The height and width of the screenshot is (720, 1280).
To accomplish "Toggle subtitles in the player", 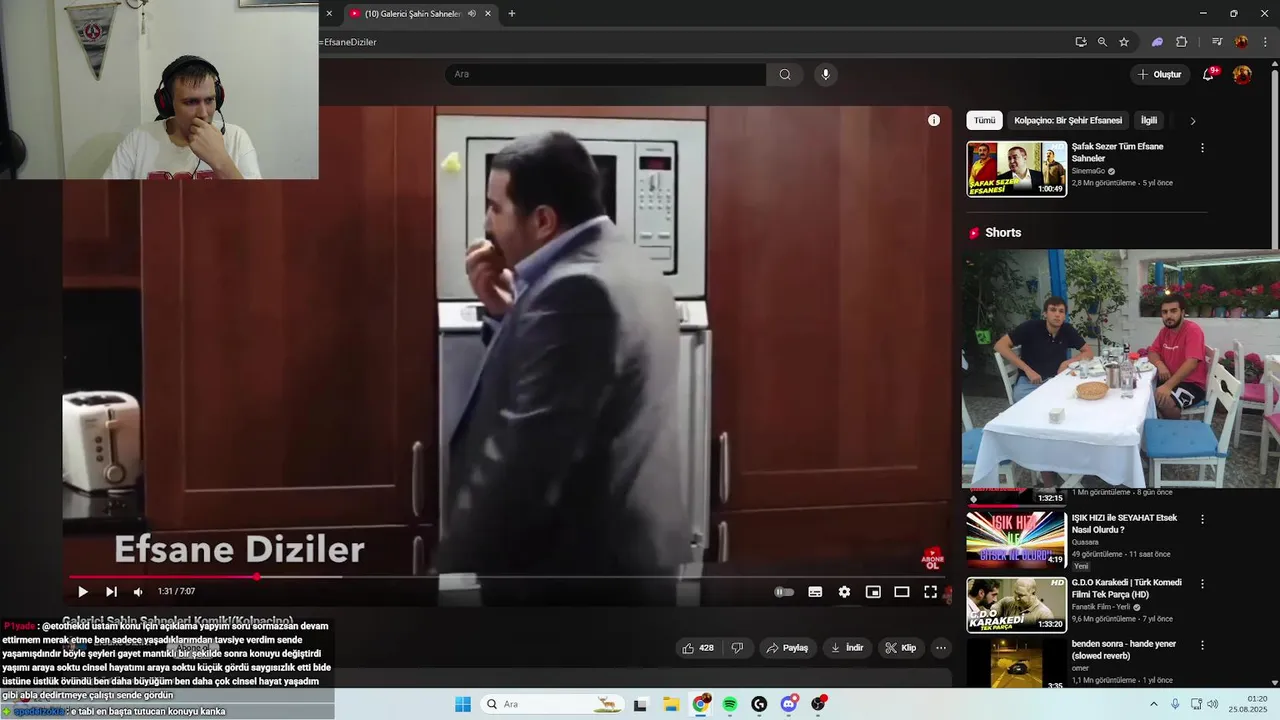I will tap(815, 592).
